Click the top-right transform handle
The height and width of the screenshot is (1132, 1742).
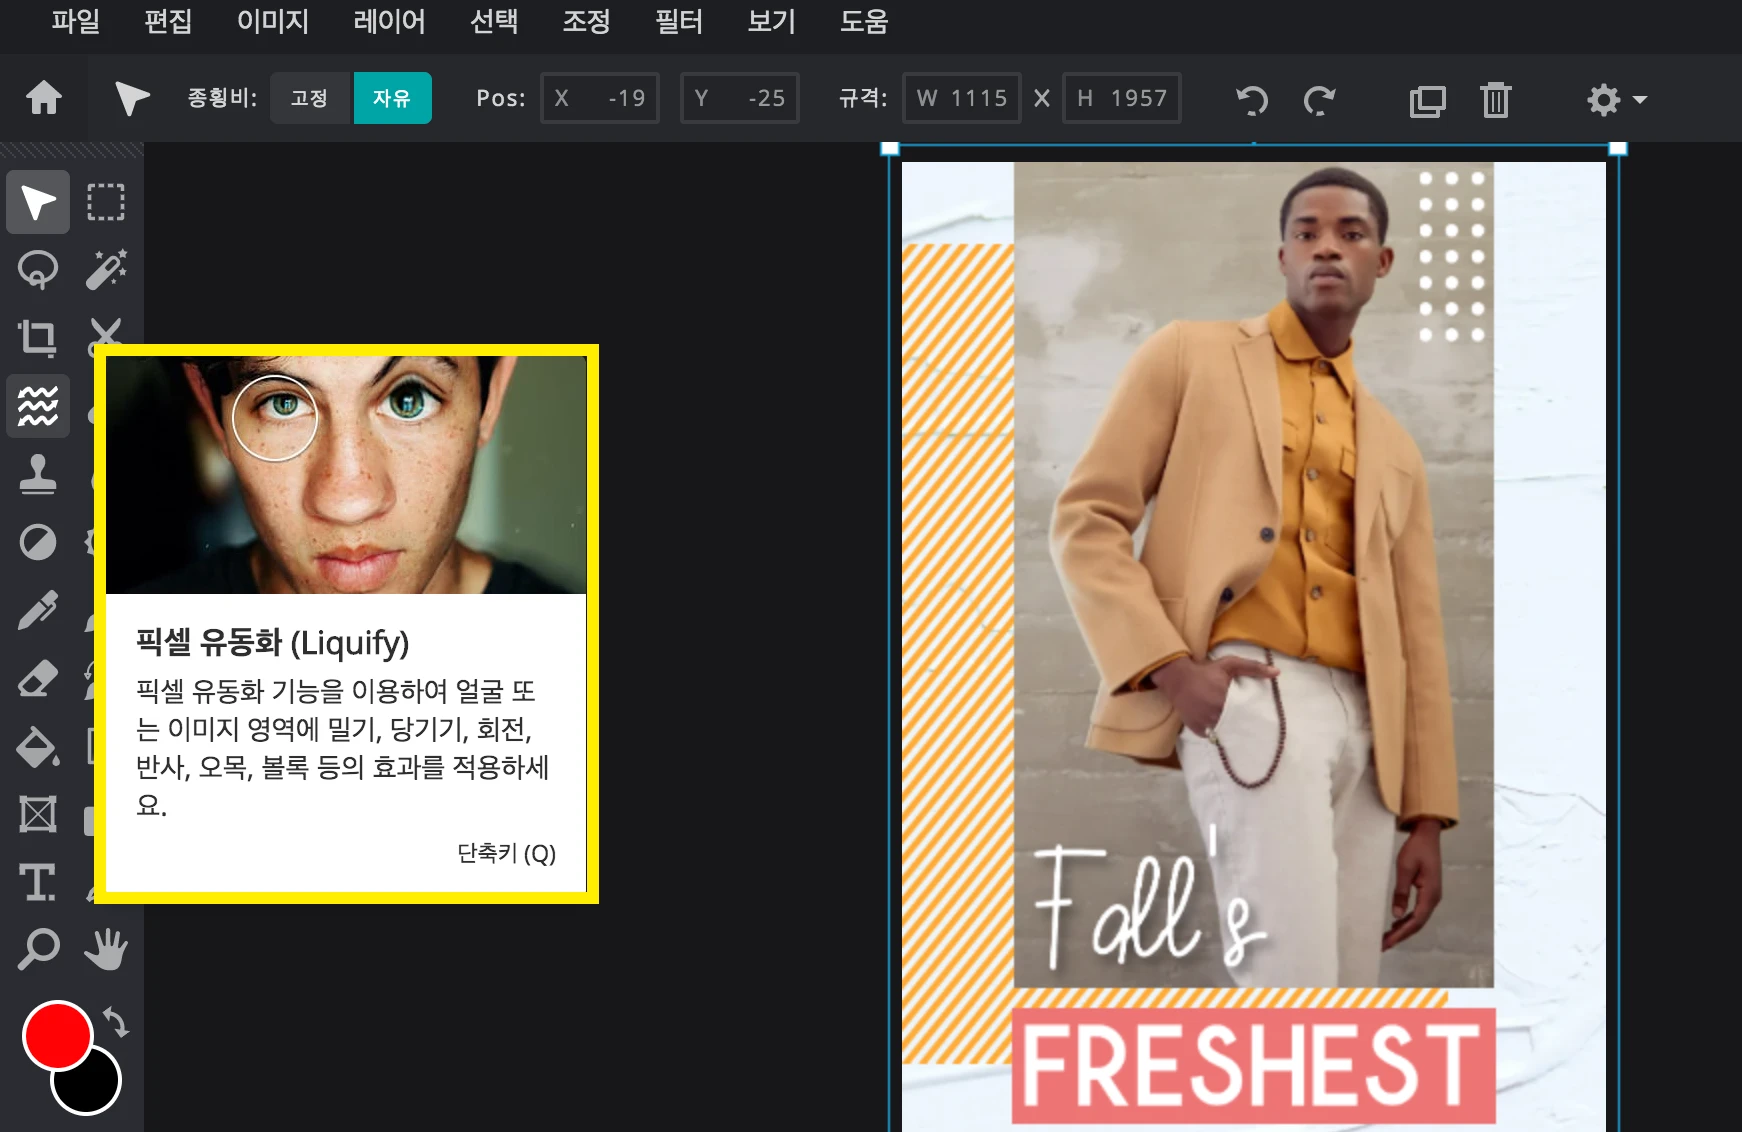[1617, 148]
